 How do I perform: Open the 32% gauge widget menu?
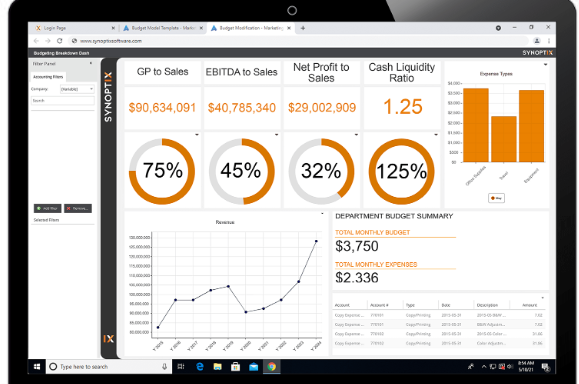[x=356, y=135]
